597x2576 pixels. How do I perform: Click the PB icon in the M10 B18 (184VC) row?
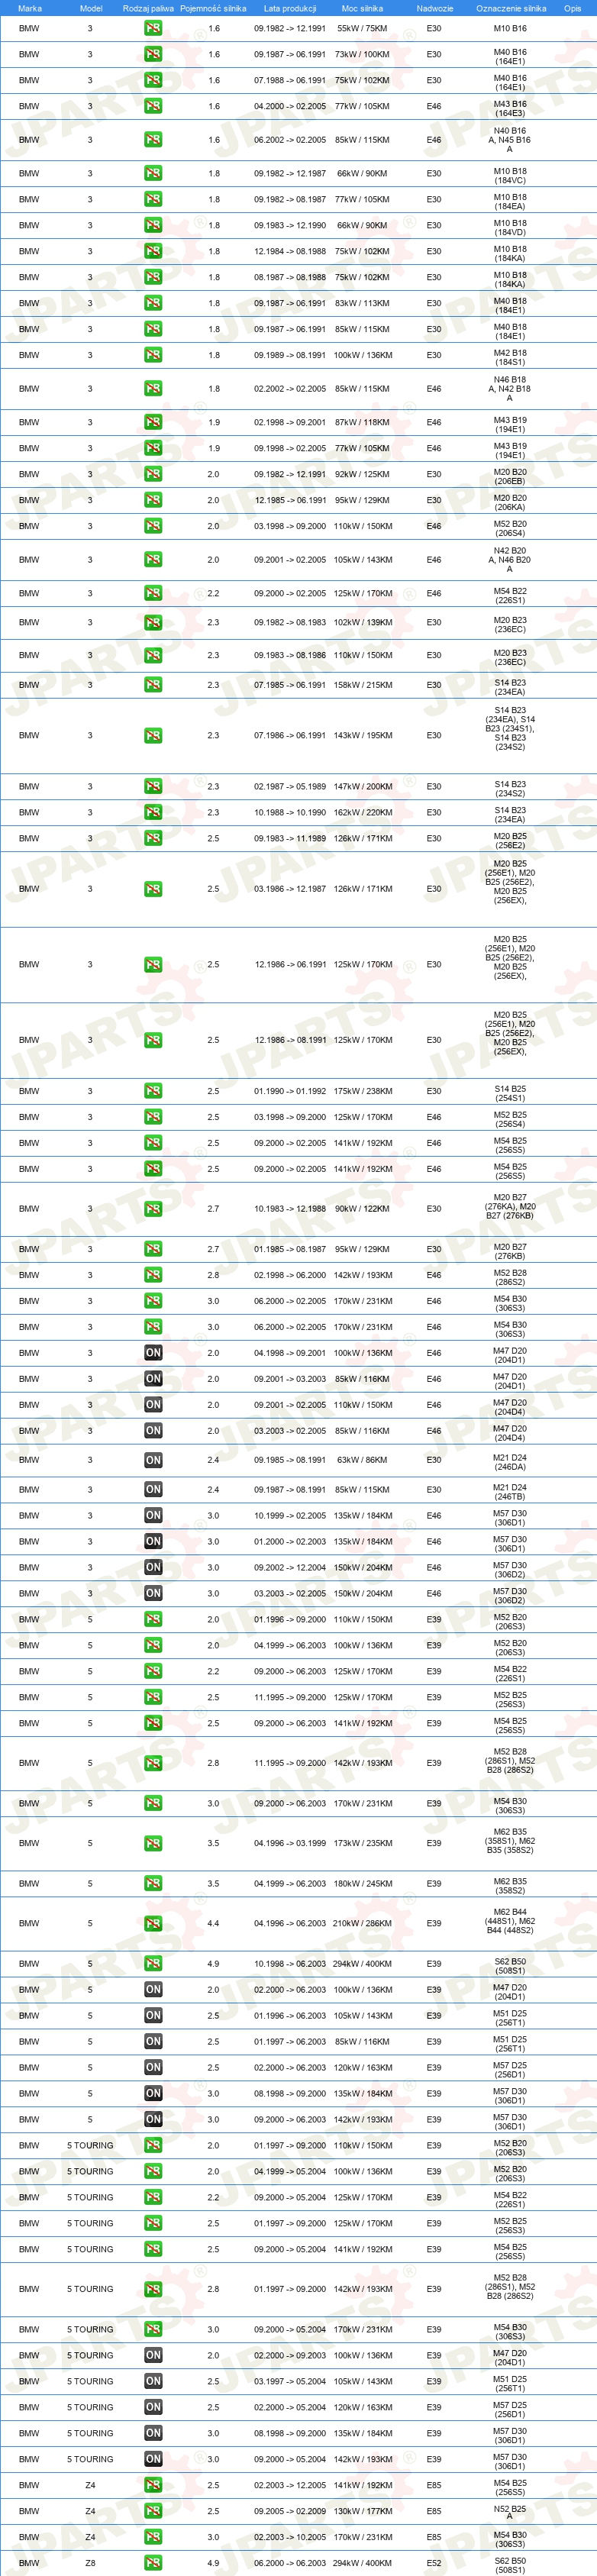click(x=153, y=173)
